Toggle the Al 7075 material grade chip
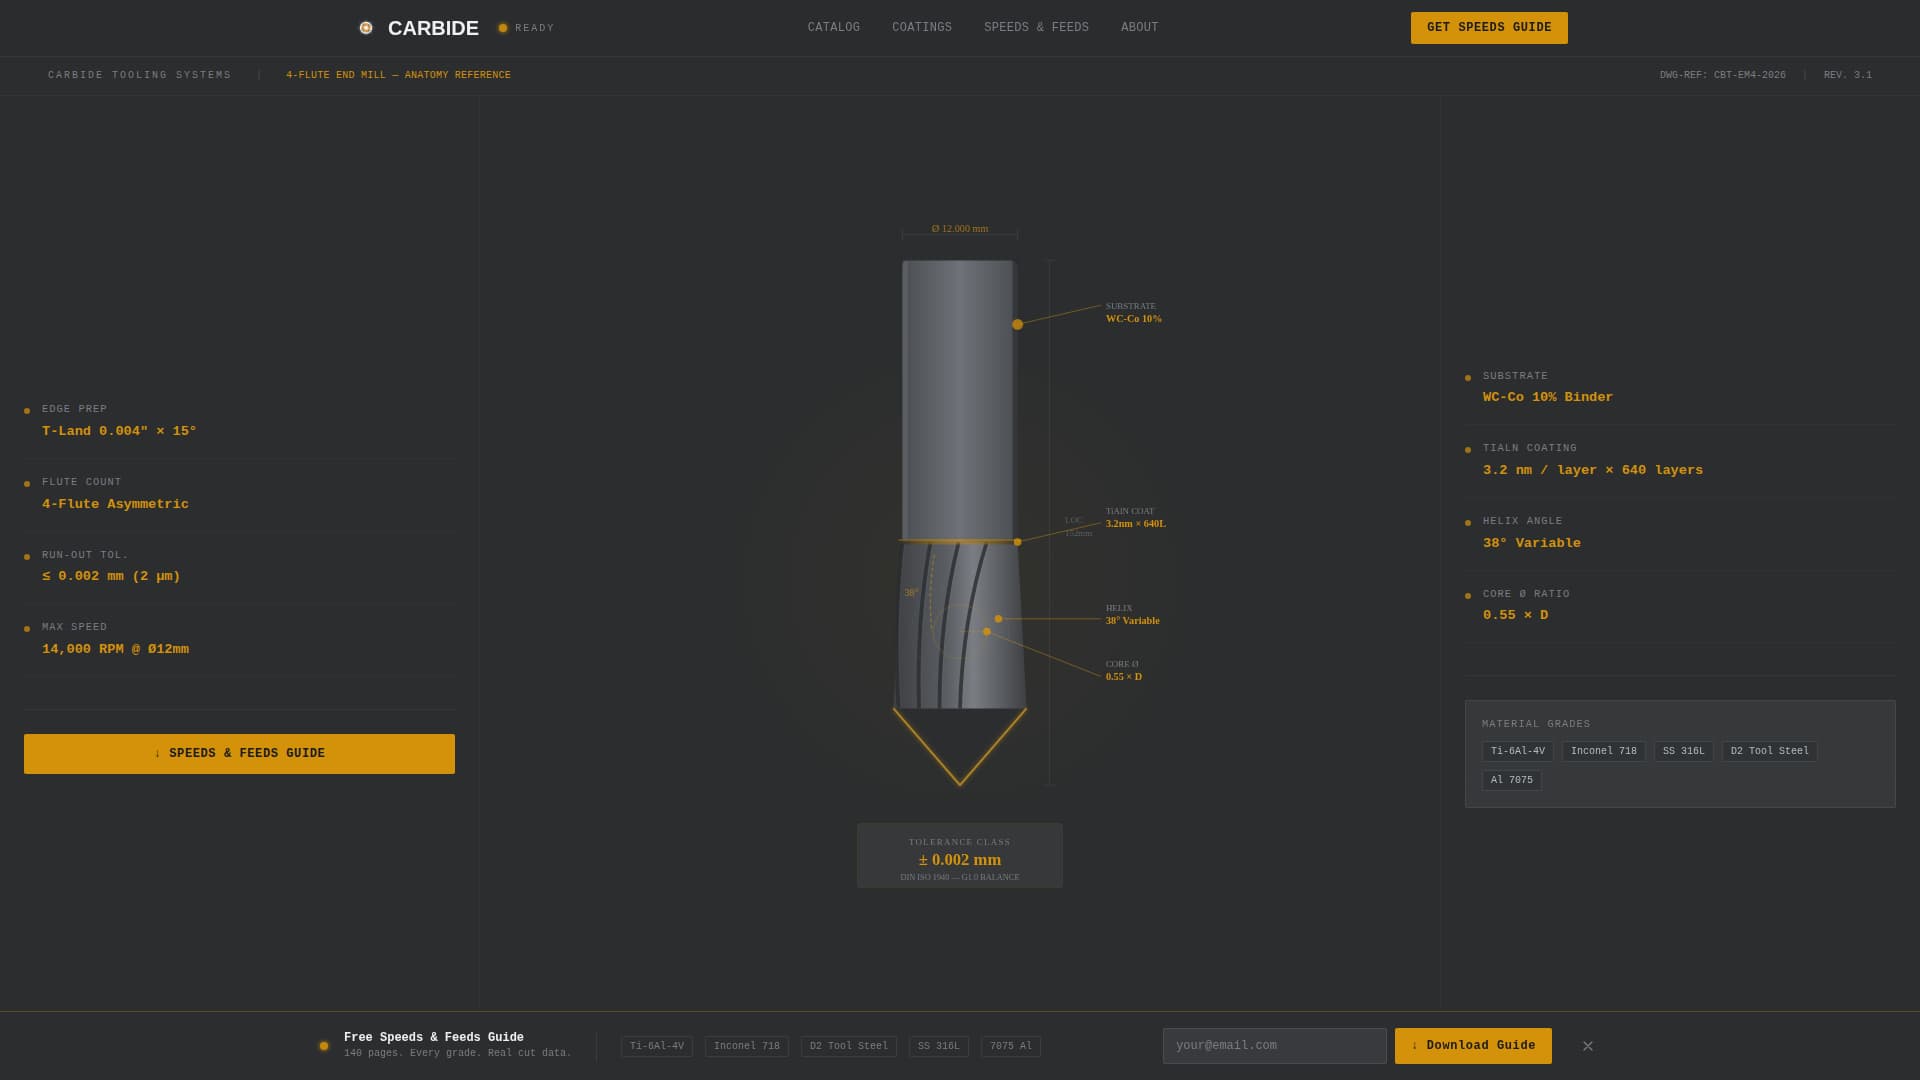This screenshot has width=1920, height=1080. [1511, 780]
